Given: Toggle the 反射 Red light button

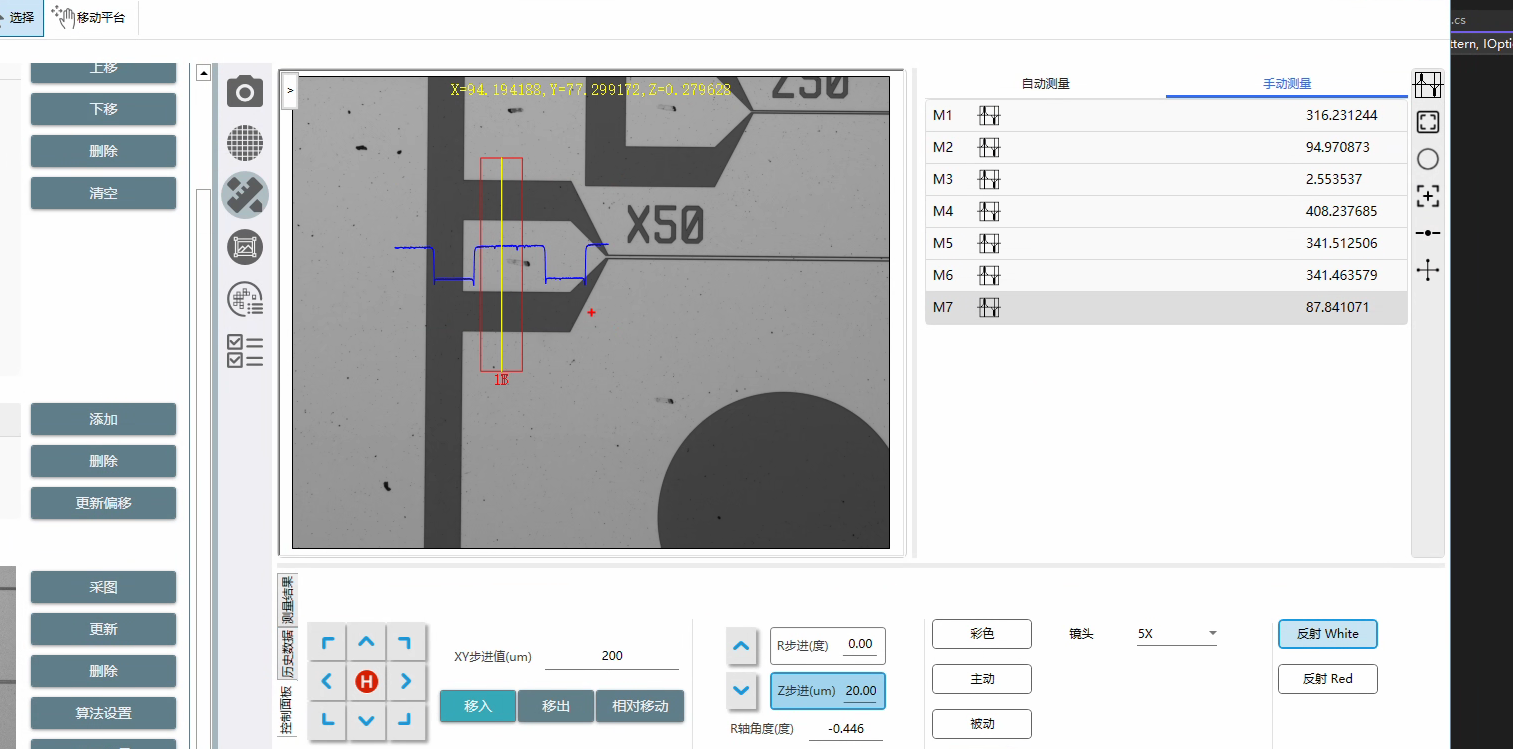Looking at the screenshot, I should pyautogui.click(x=1327, y=679).
